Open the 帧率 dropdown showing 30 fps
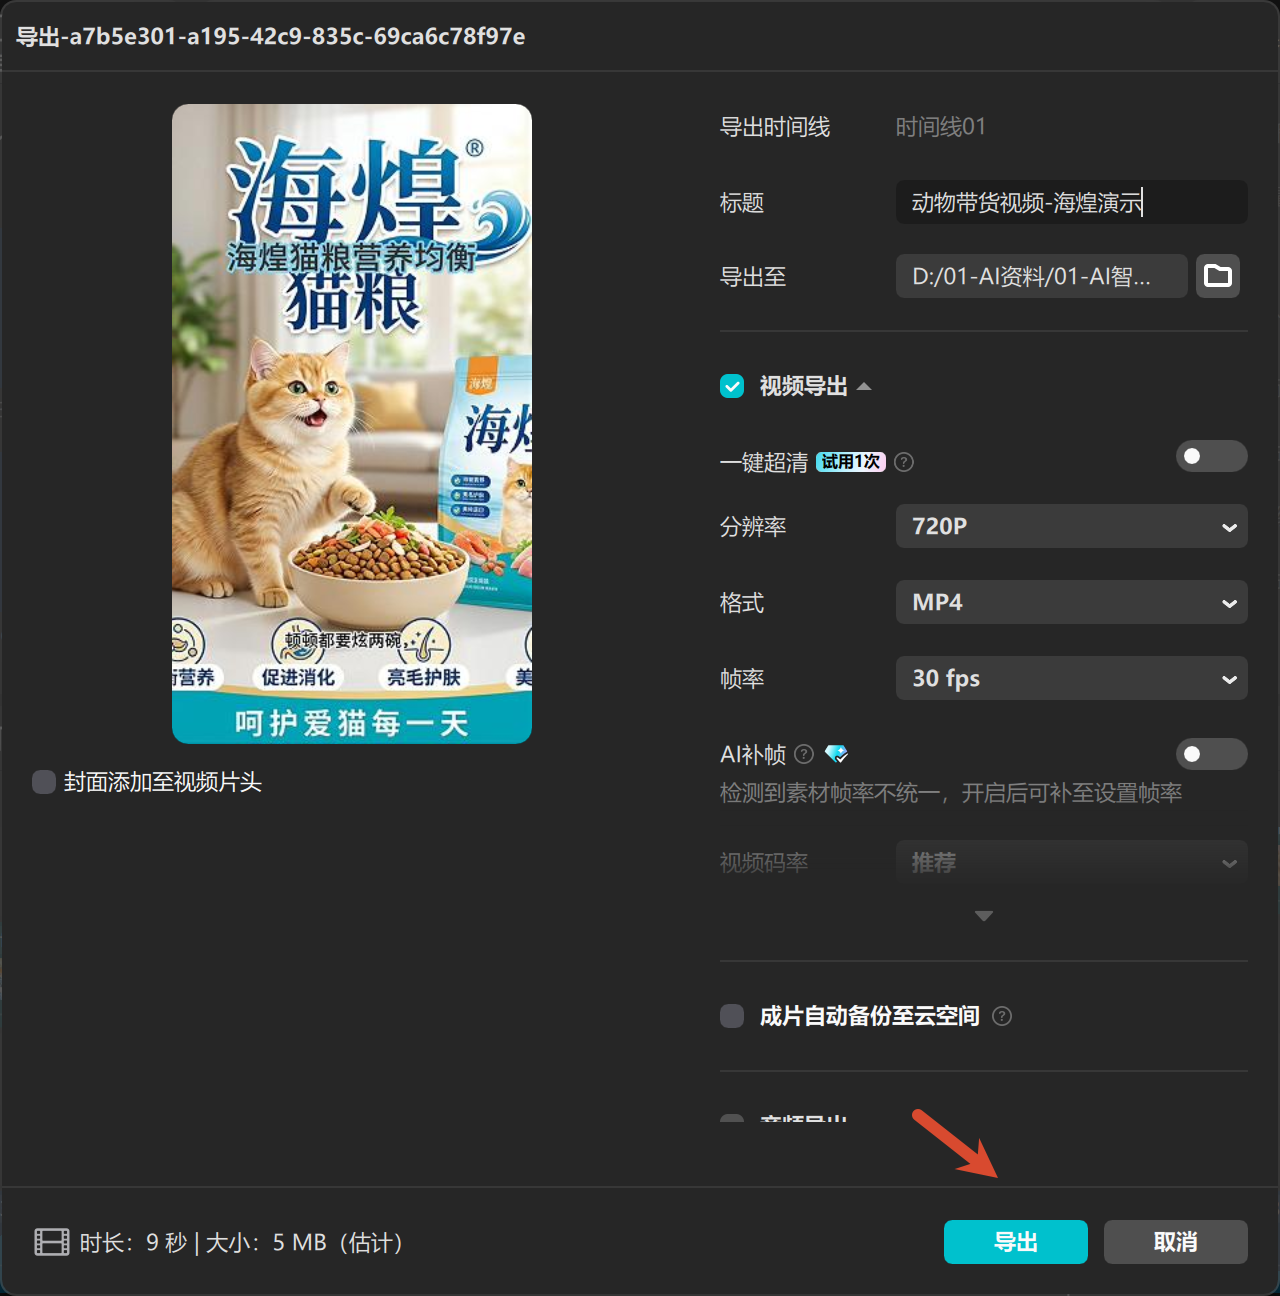 pyautogui.click(x=1071, y=678)
